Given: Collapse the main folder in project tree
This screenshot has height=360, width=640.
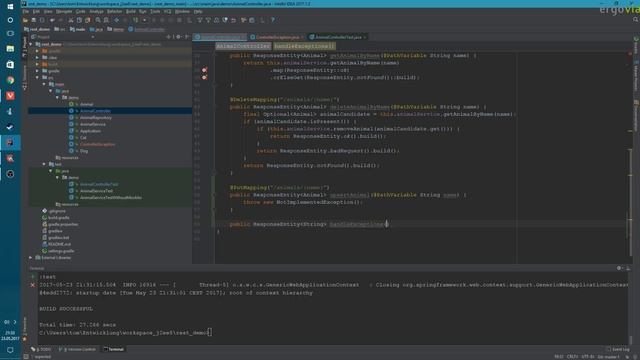Looking at the screenshot, I should (x=44, y=84).
